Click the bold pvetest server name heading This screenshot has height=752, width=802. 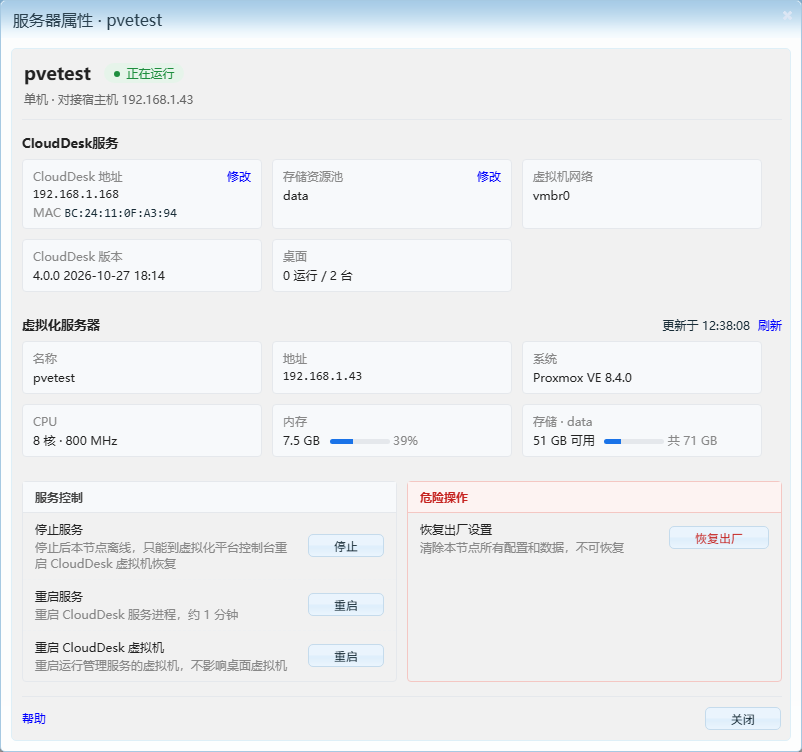(x=57, y=74)
